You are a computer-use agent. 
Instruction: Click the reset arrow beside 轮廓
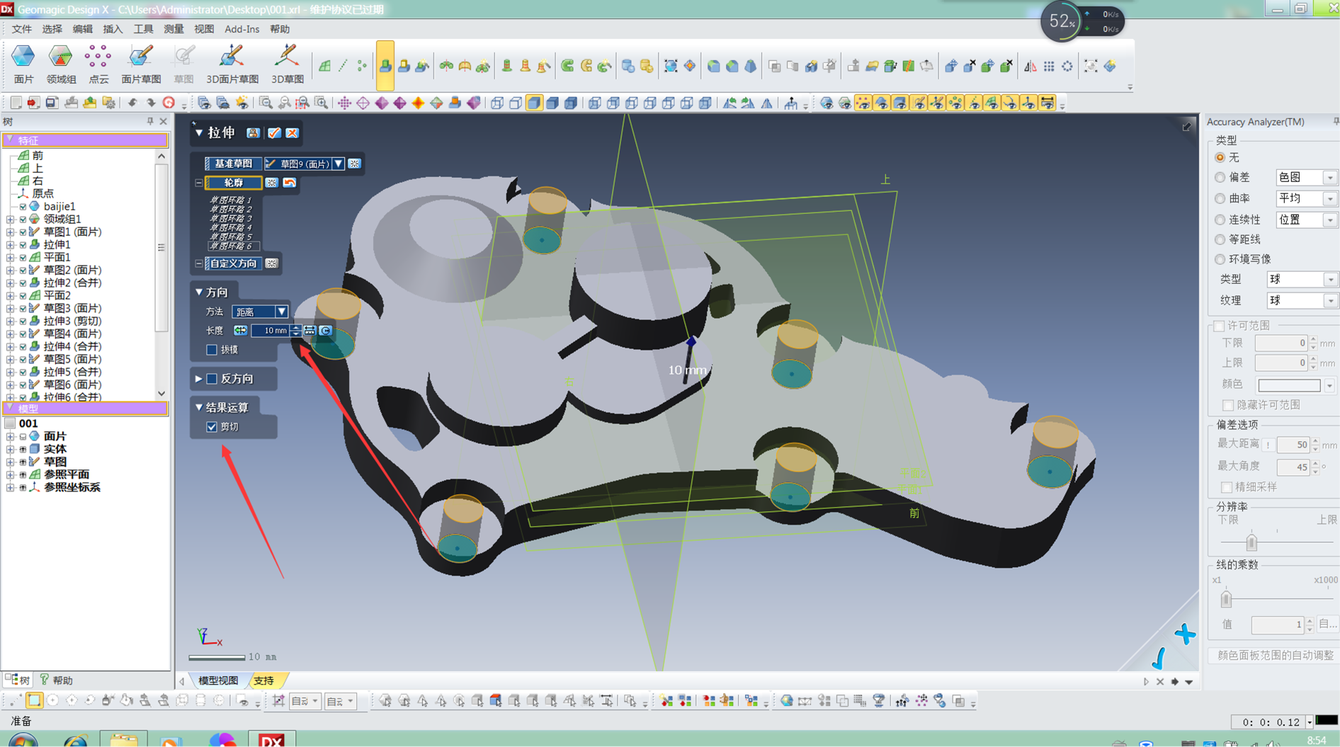click(x=289, y=183)
